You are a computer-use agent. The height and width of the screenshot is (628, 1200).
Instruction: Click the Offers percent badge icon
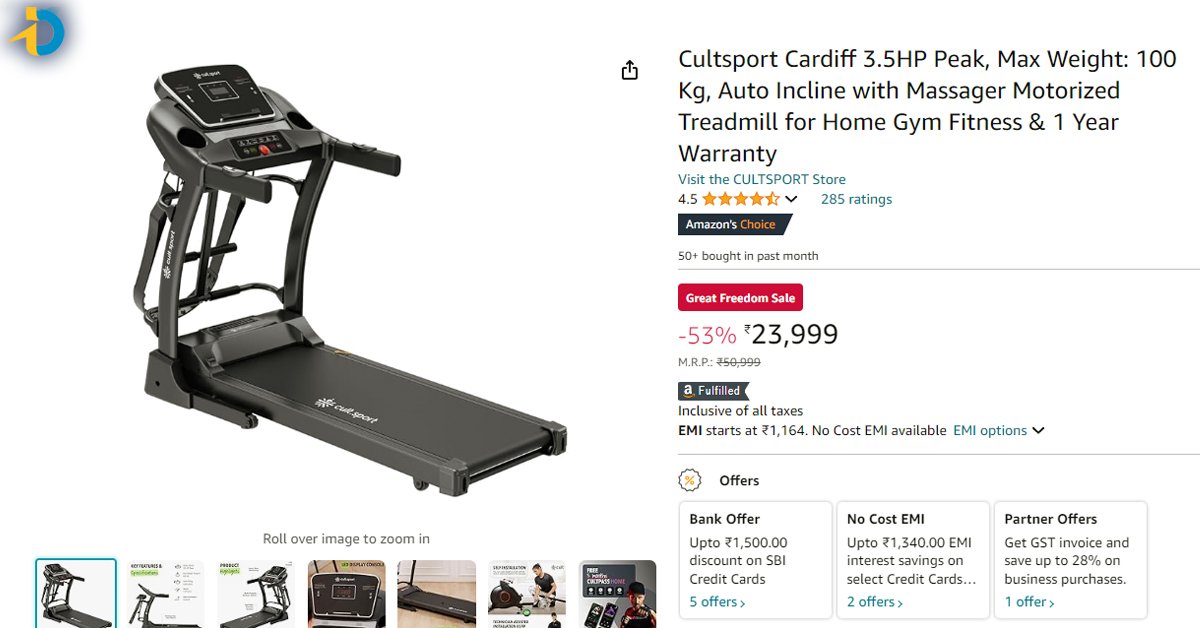(x=689, y=480)
